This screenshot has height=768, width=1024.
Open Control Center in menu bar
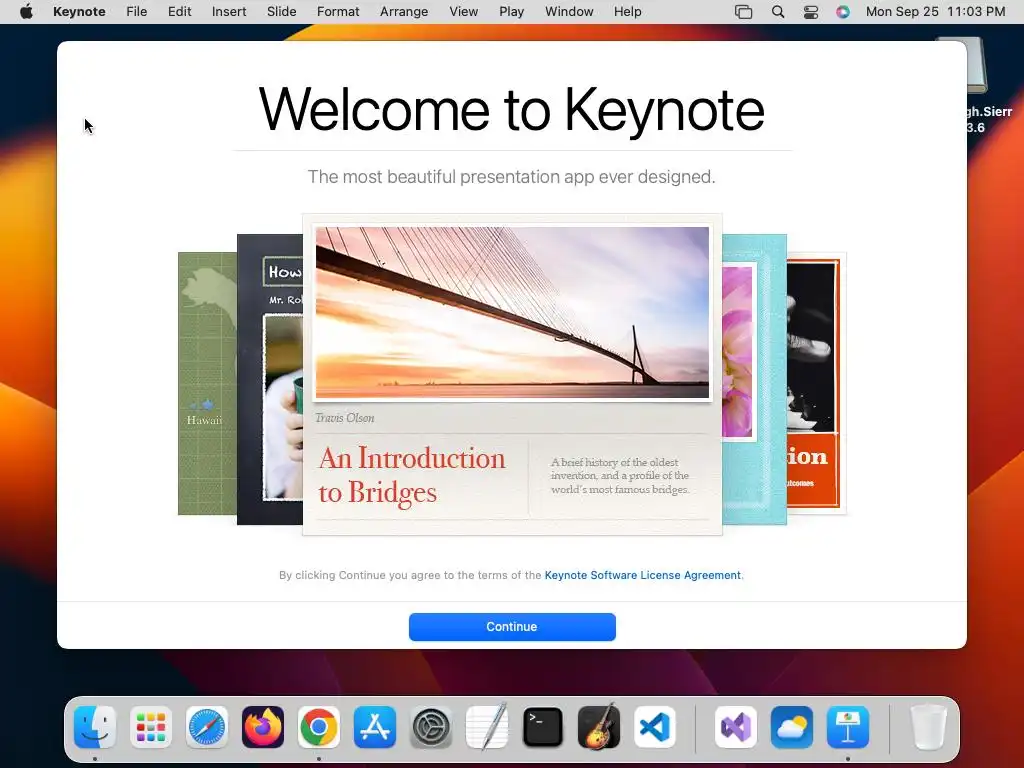(810, 12)
